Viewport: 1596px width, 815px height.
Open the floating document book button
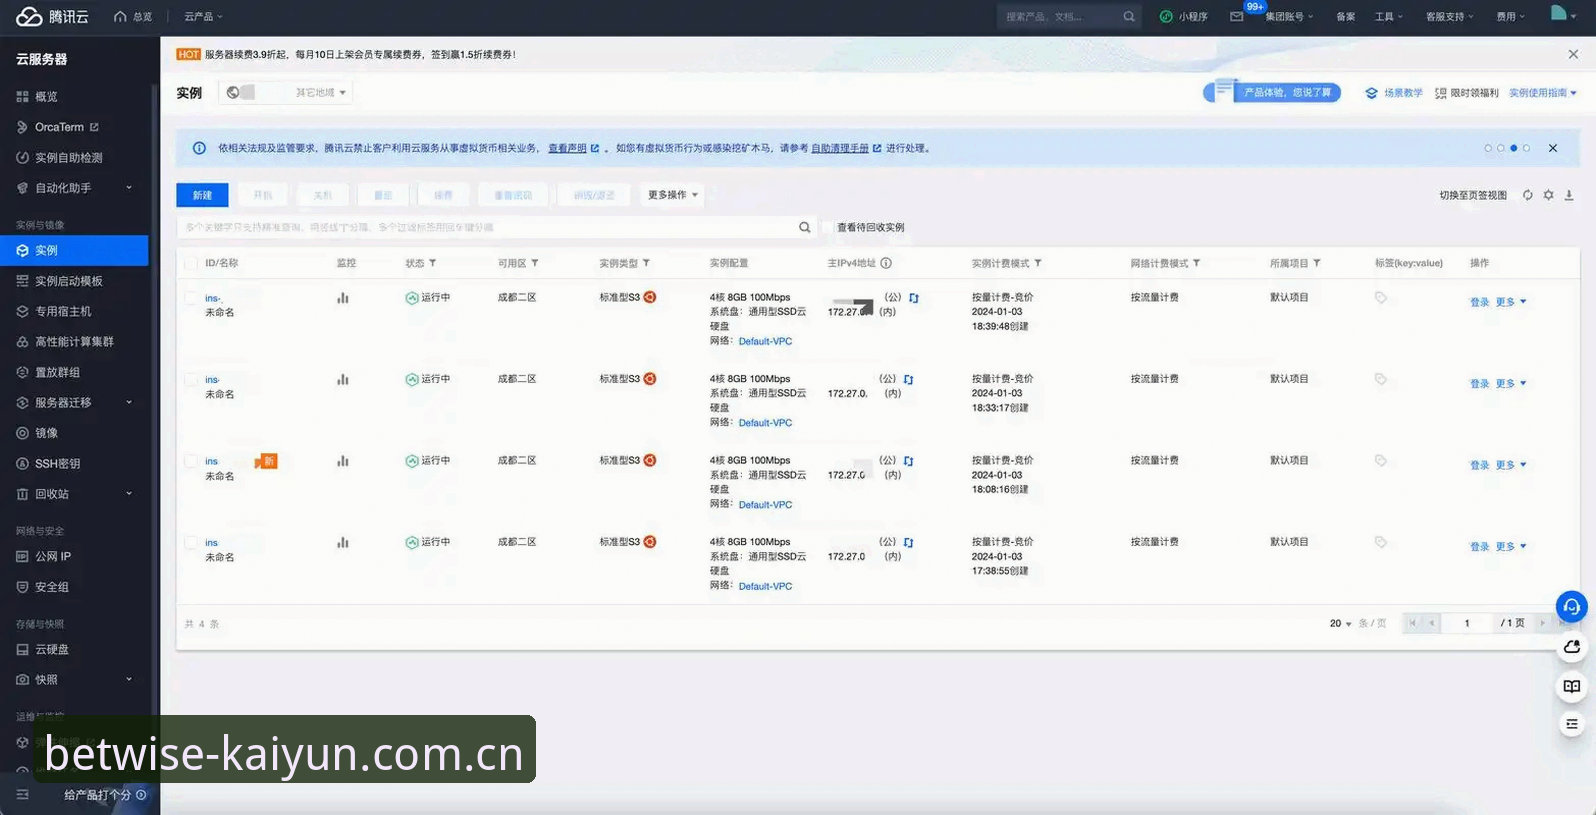1572,686
